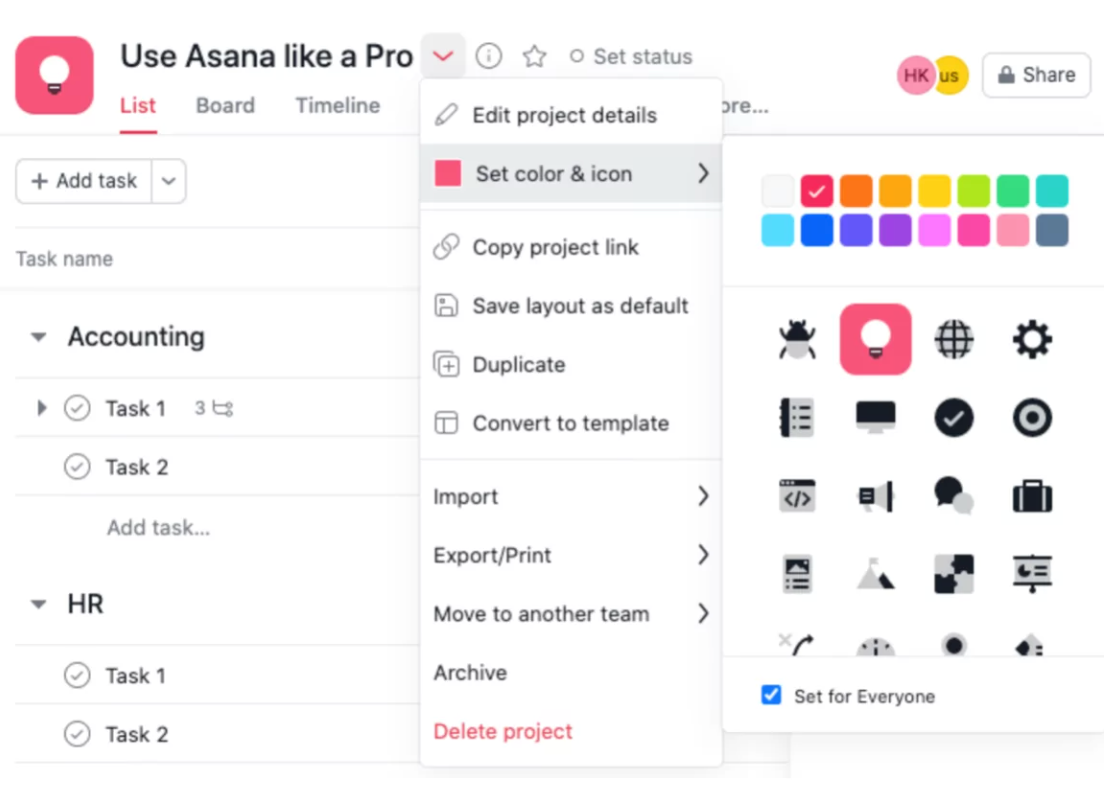Pick the teal aqua color swatch
Image resolution: width=1104 pixels, height=804 pixels.
coord(1052,191)
